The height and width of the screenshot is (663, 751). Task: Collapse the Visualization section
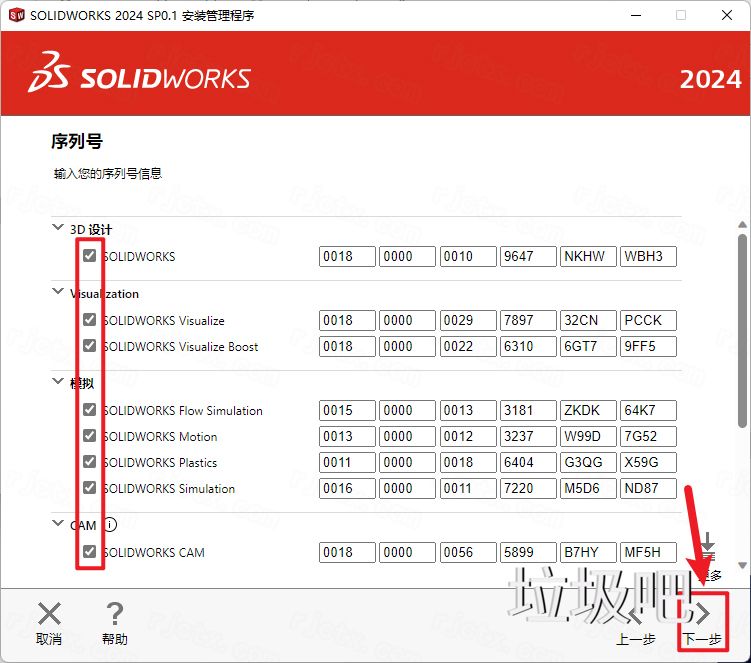(x=58, y=291)
